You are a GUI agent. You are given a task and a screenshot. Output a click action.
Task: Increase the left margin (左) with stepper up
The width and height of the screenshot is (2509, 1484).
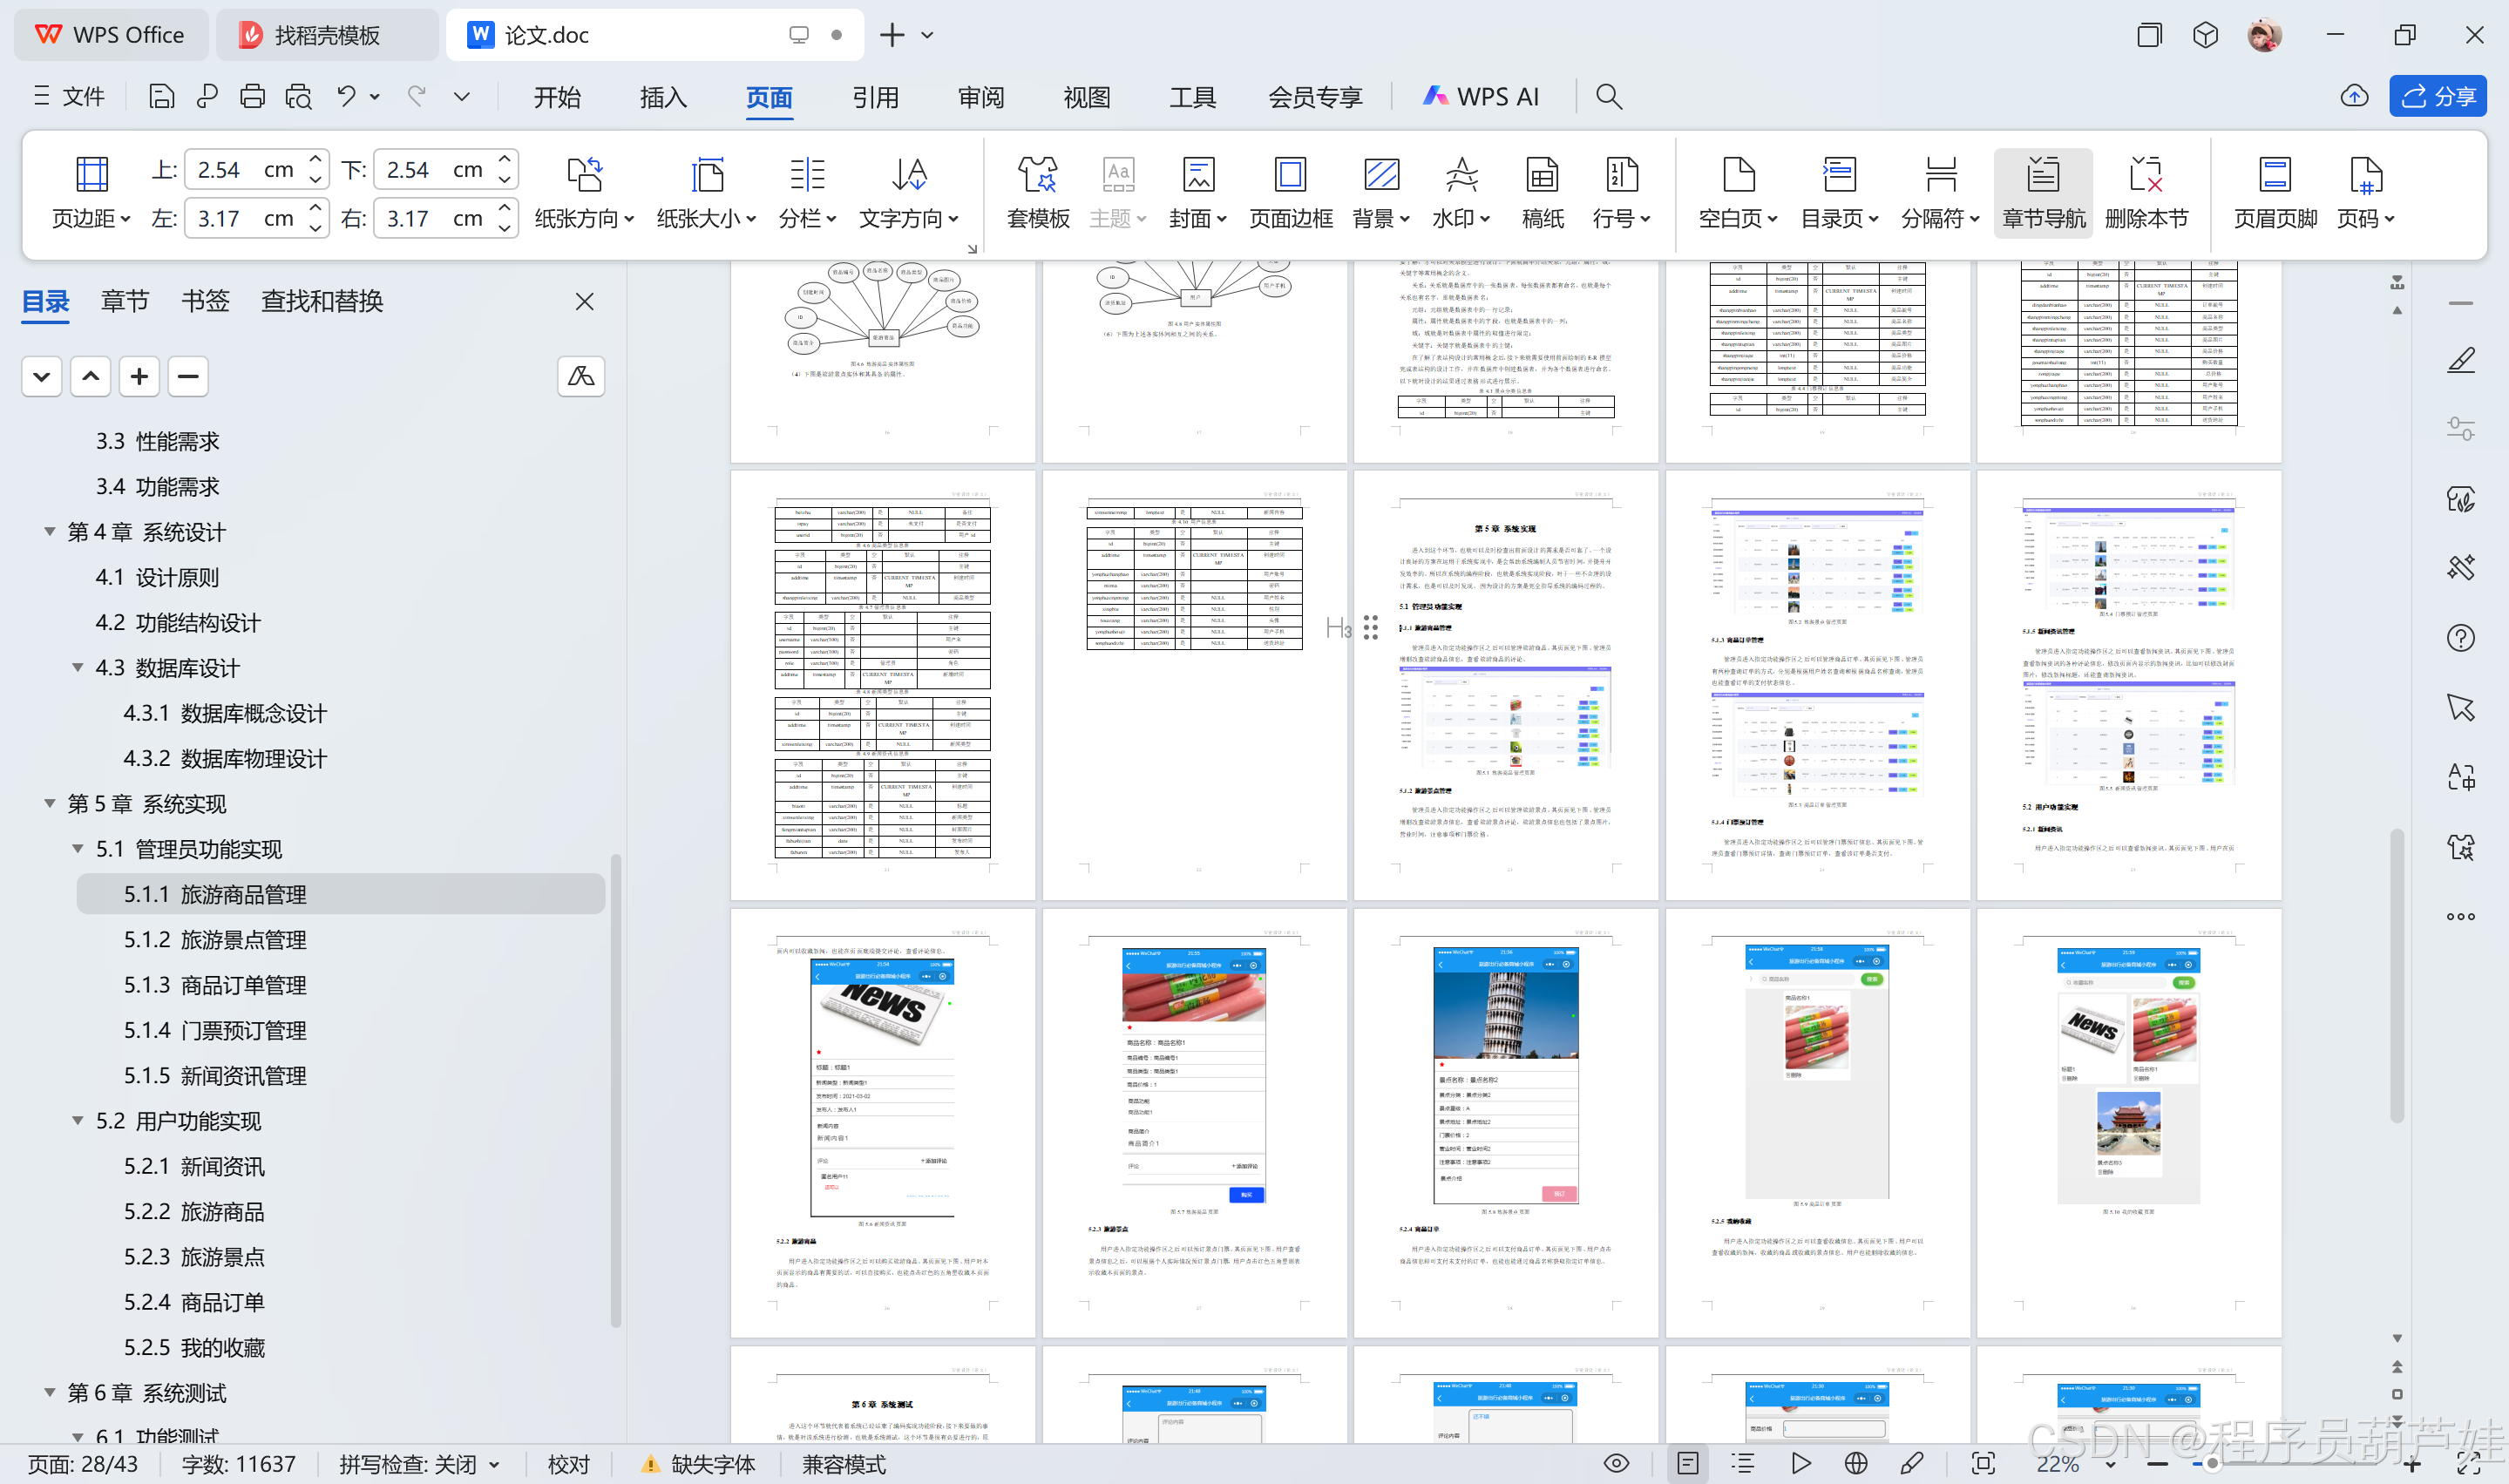click(316, 208)
